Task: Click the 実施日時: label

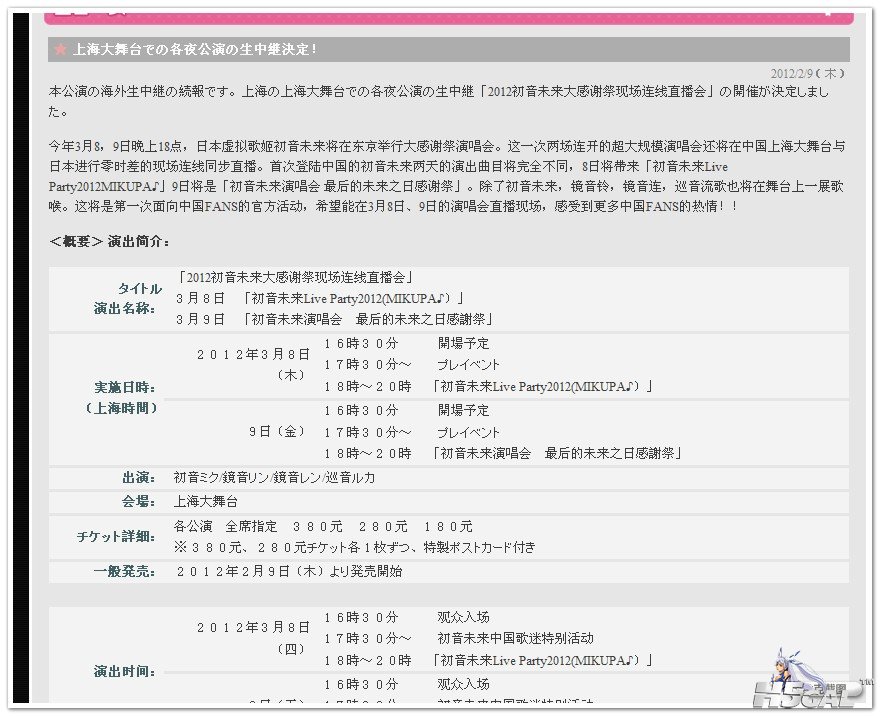Action: pyautogui.click(x=125, y=387)
